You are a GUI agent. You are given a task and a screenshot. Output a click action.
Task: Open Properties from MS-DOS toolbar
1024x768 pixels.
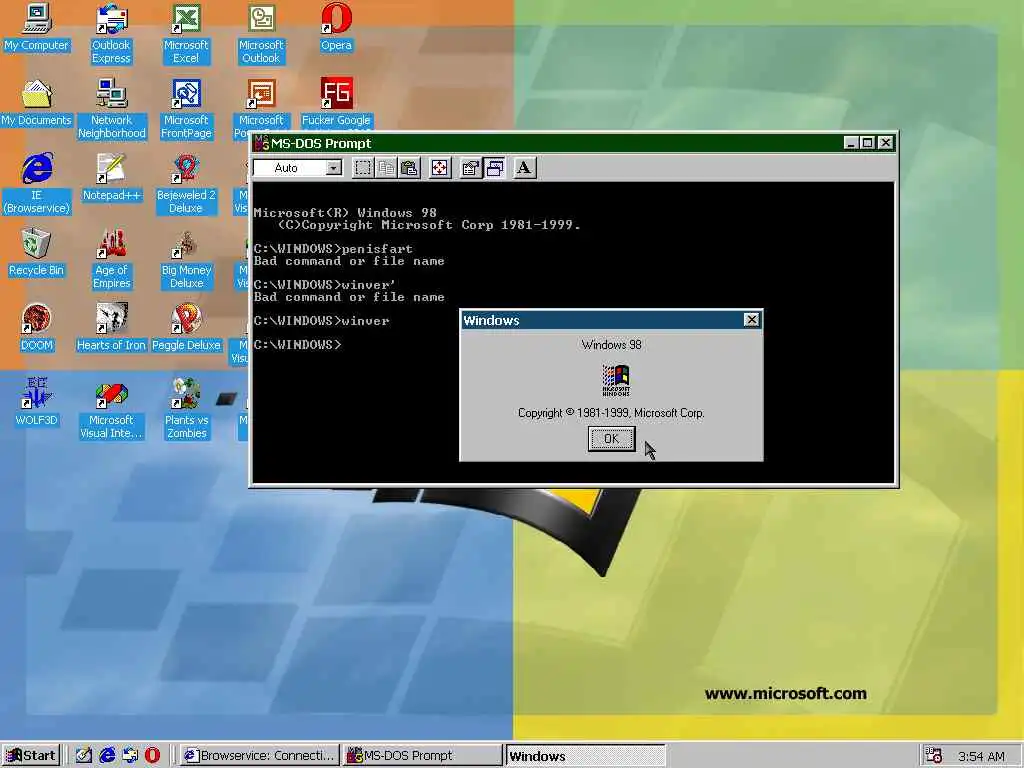click(470, 168)
